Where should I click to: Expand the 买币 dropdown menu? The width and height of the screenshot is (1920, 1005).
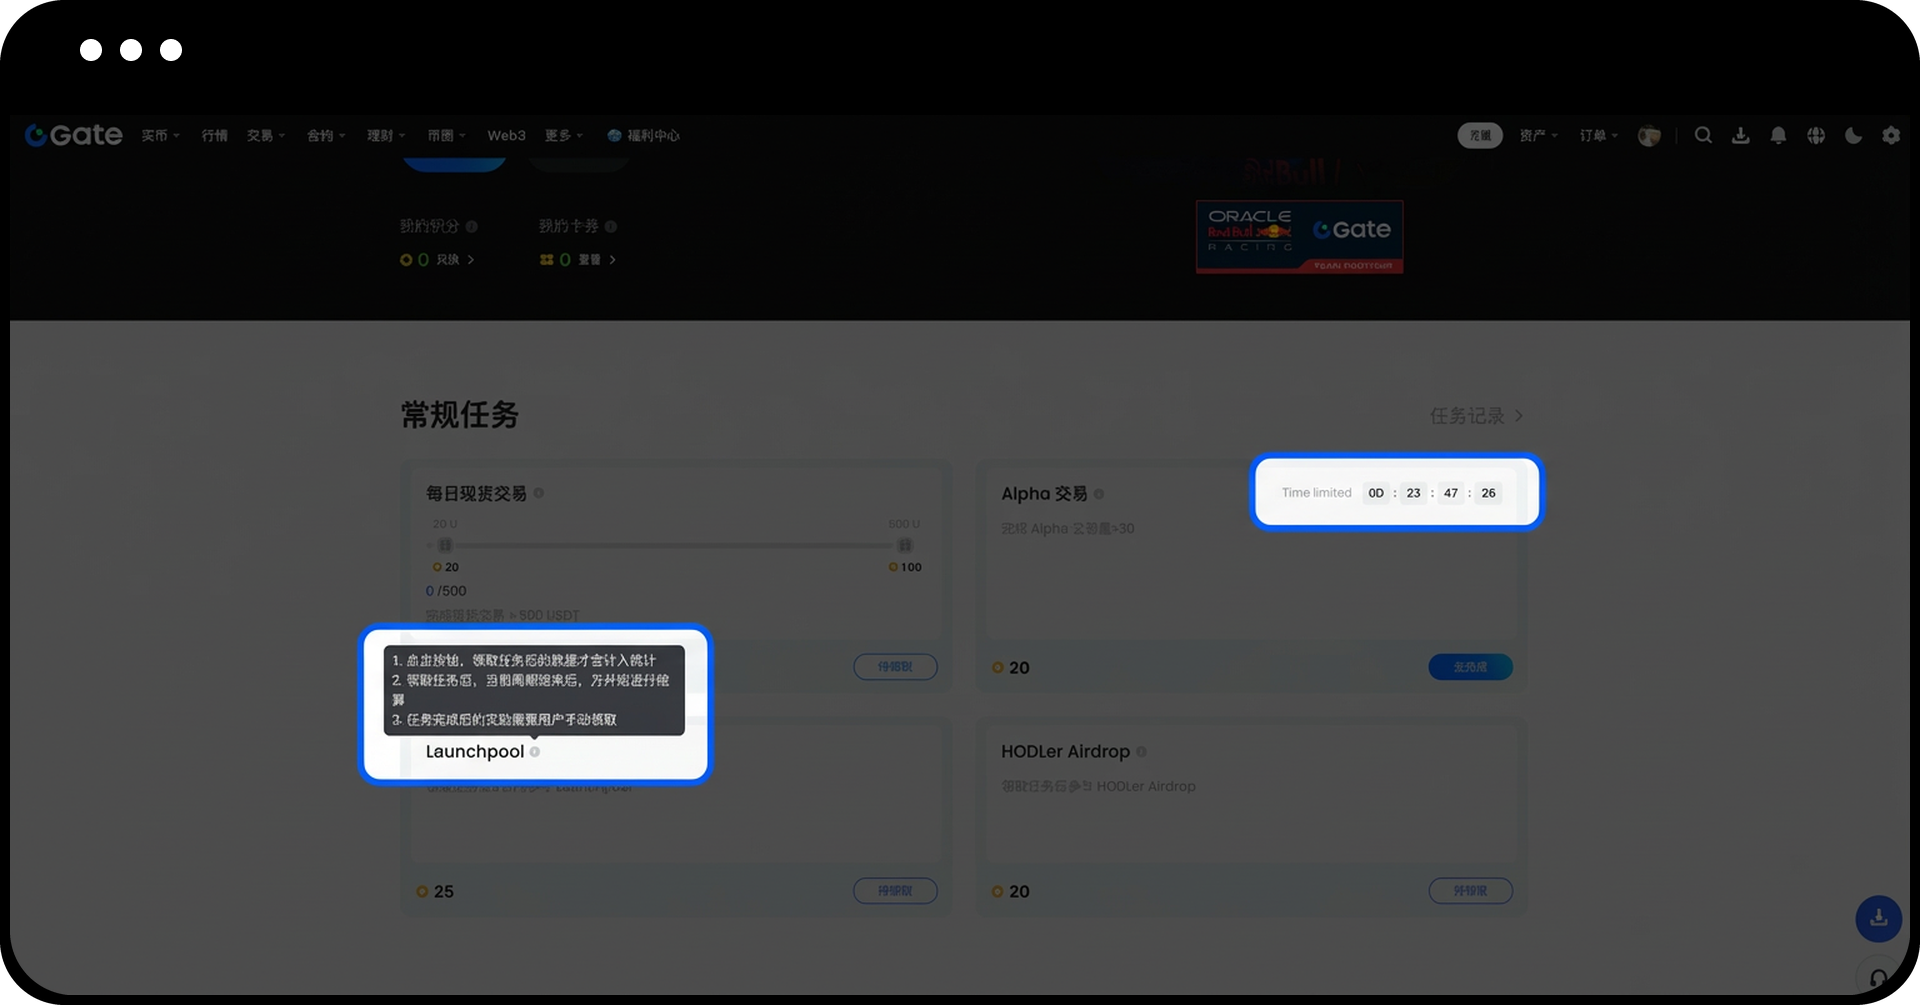click(x=160, y=136)
